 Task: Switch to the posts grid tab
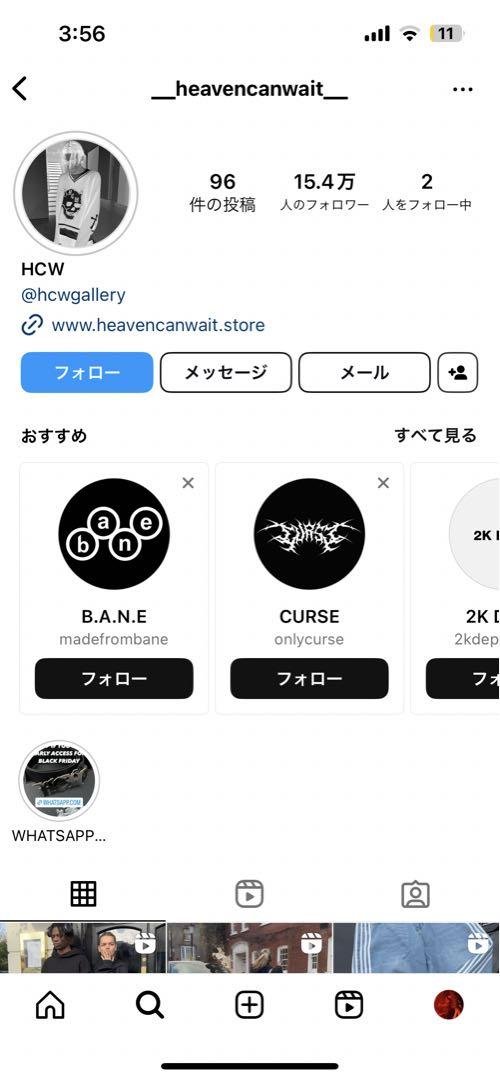(83, 894)
